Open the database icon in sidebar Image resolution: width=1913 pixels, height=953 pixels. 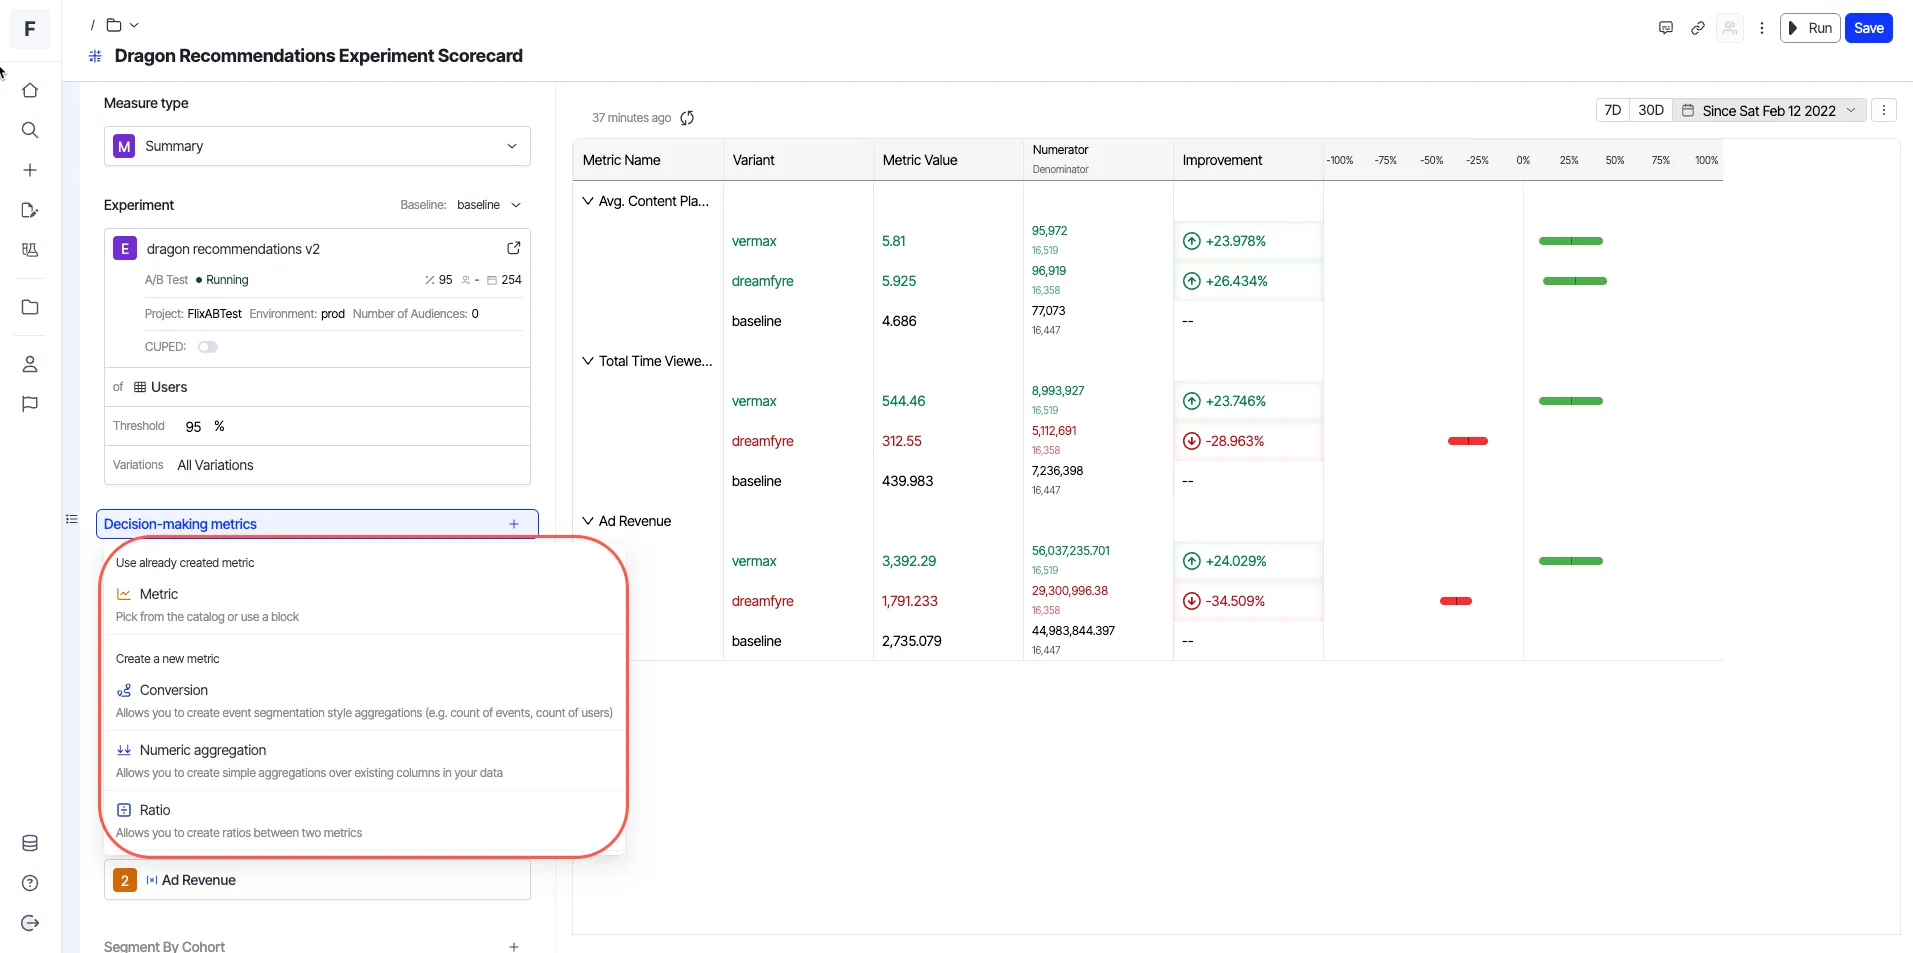pyautogui.click(x=30, y=843)
